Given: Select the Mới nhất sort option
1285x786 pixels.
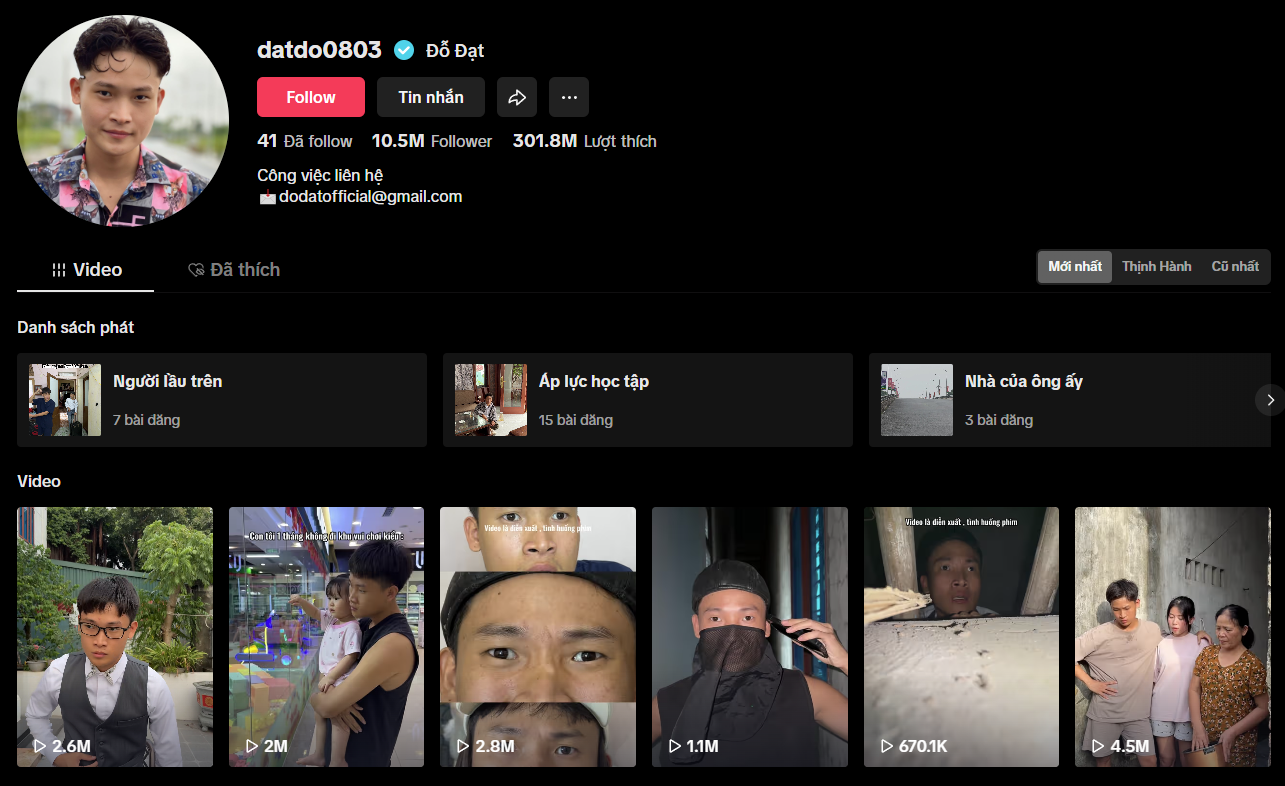Looking at the screenshot, I should click(1075, 267).
